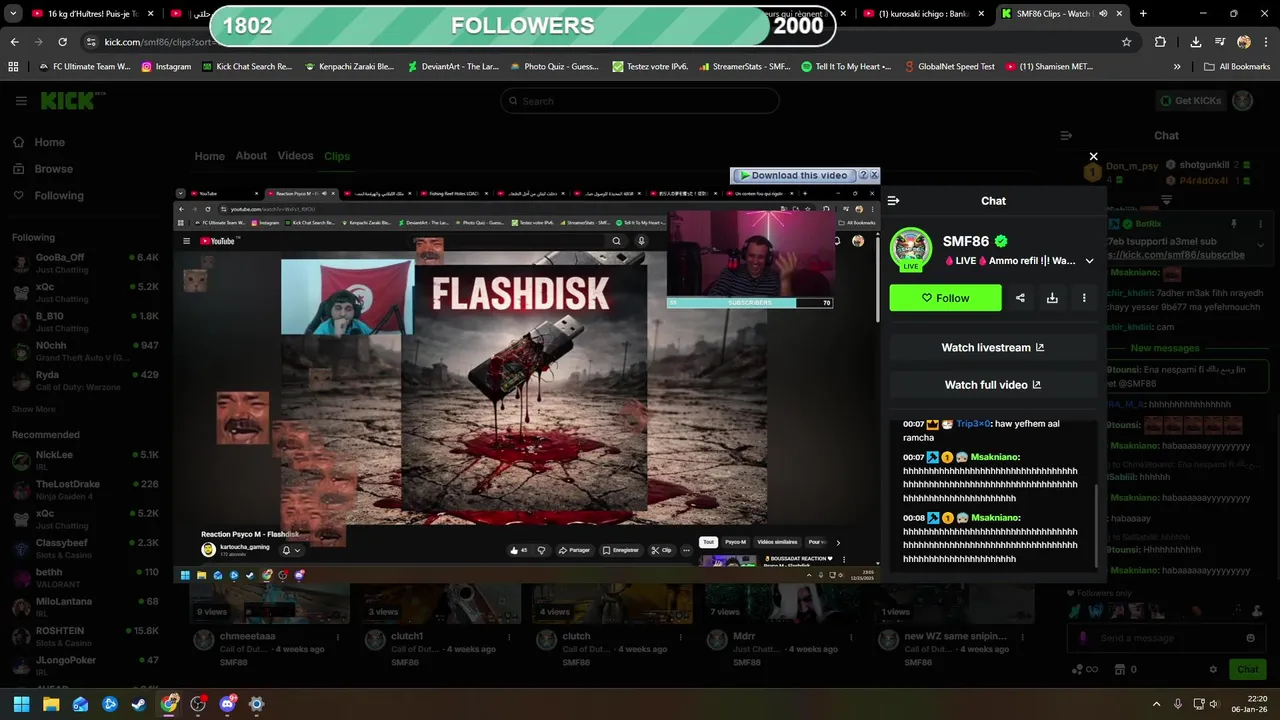The height and width of the screenshot is (720, 1280).
Task: Open options for the clutch1 clip
Action: [510, 637]
